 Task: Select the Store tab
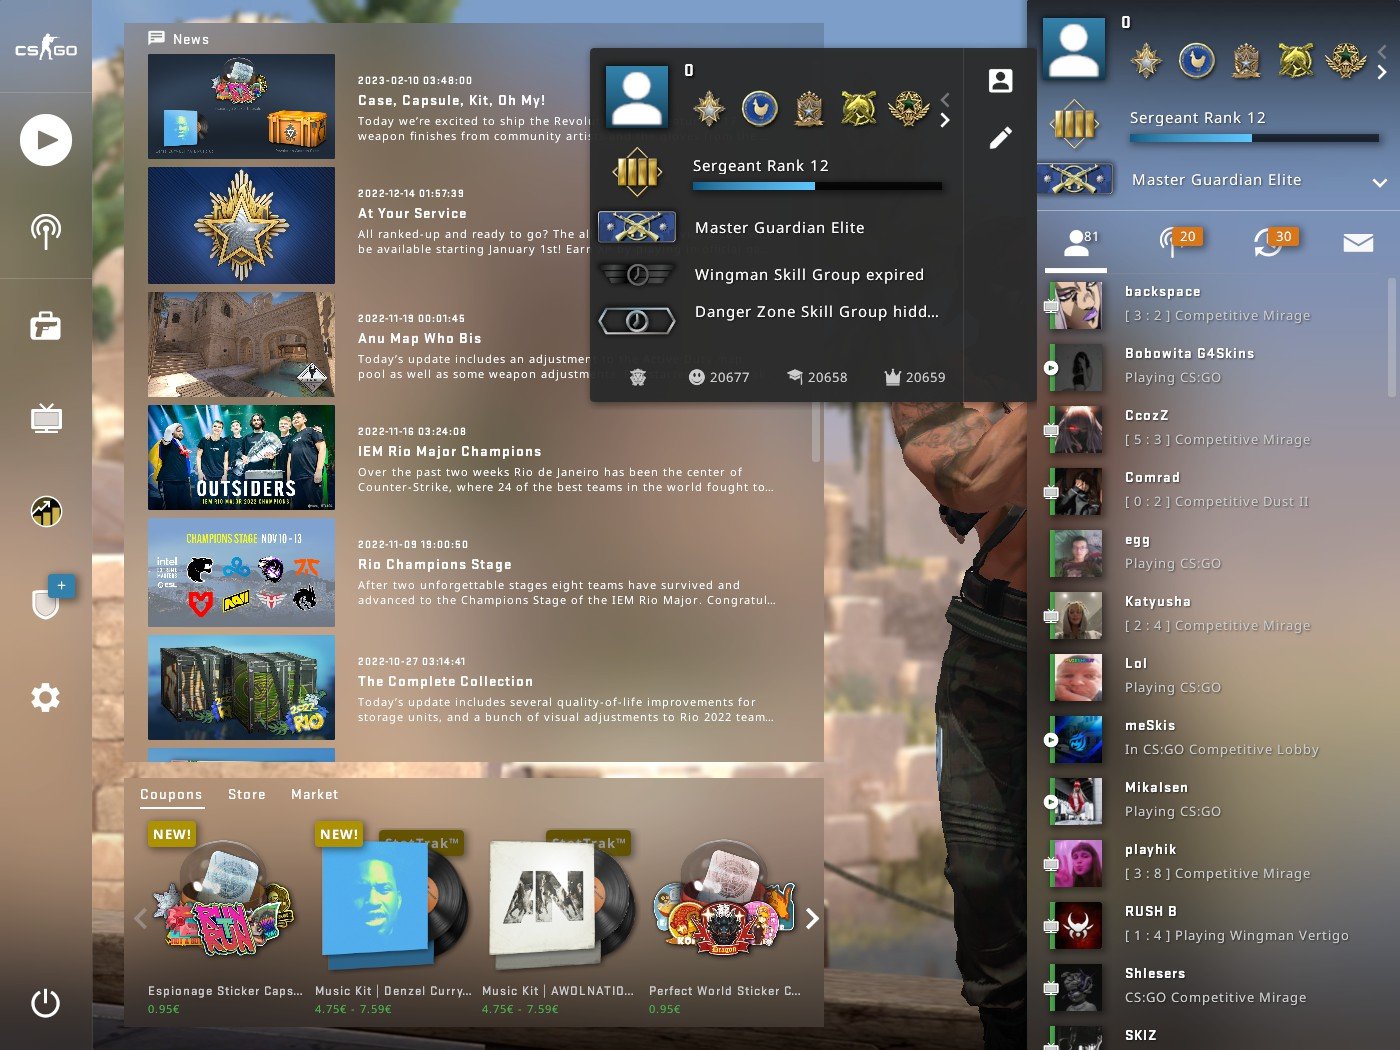pyautogui.click(x=247, y=794)
